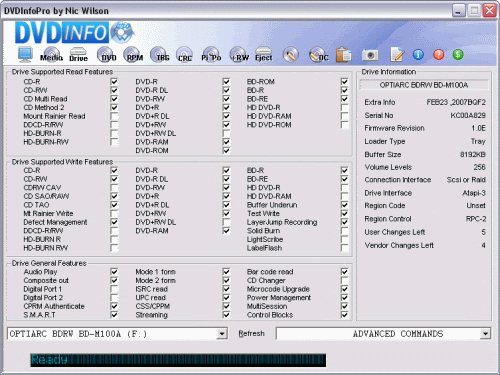Open the red help icon
Image resolution: width=500 pixels, height=375 pixels.
pyautogui.click(x=439, y=54)
